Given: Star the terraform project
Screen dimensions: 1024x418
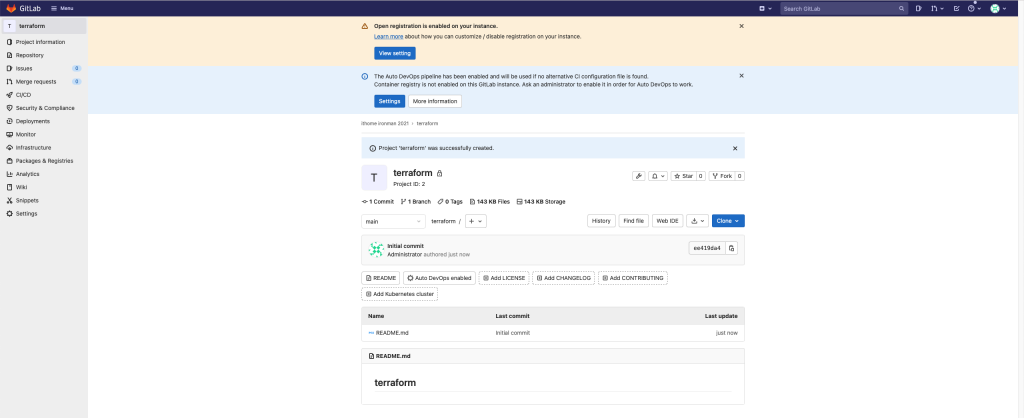Looking at the screenshot, I should pyautogui.click(x=683, y=176).
